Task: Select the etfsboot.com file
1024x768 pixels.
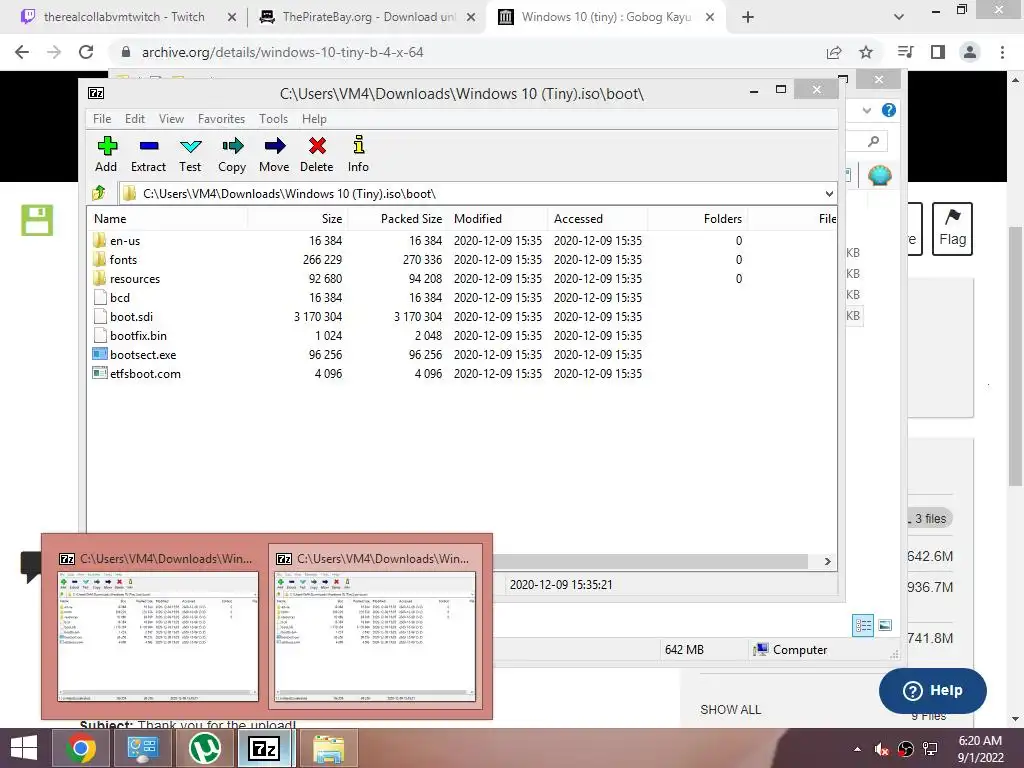Action: 145,374
